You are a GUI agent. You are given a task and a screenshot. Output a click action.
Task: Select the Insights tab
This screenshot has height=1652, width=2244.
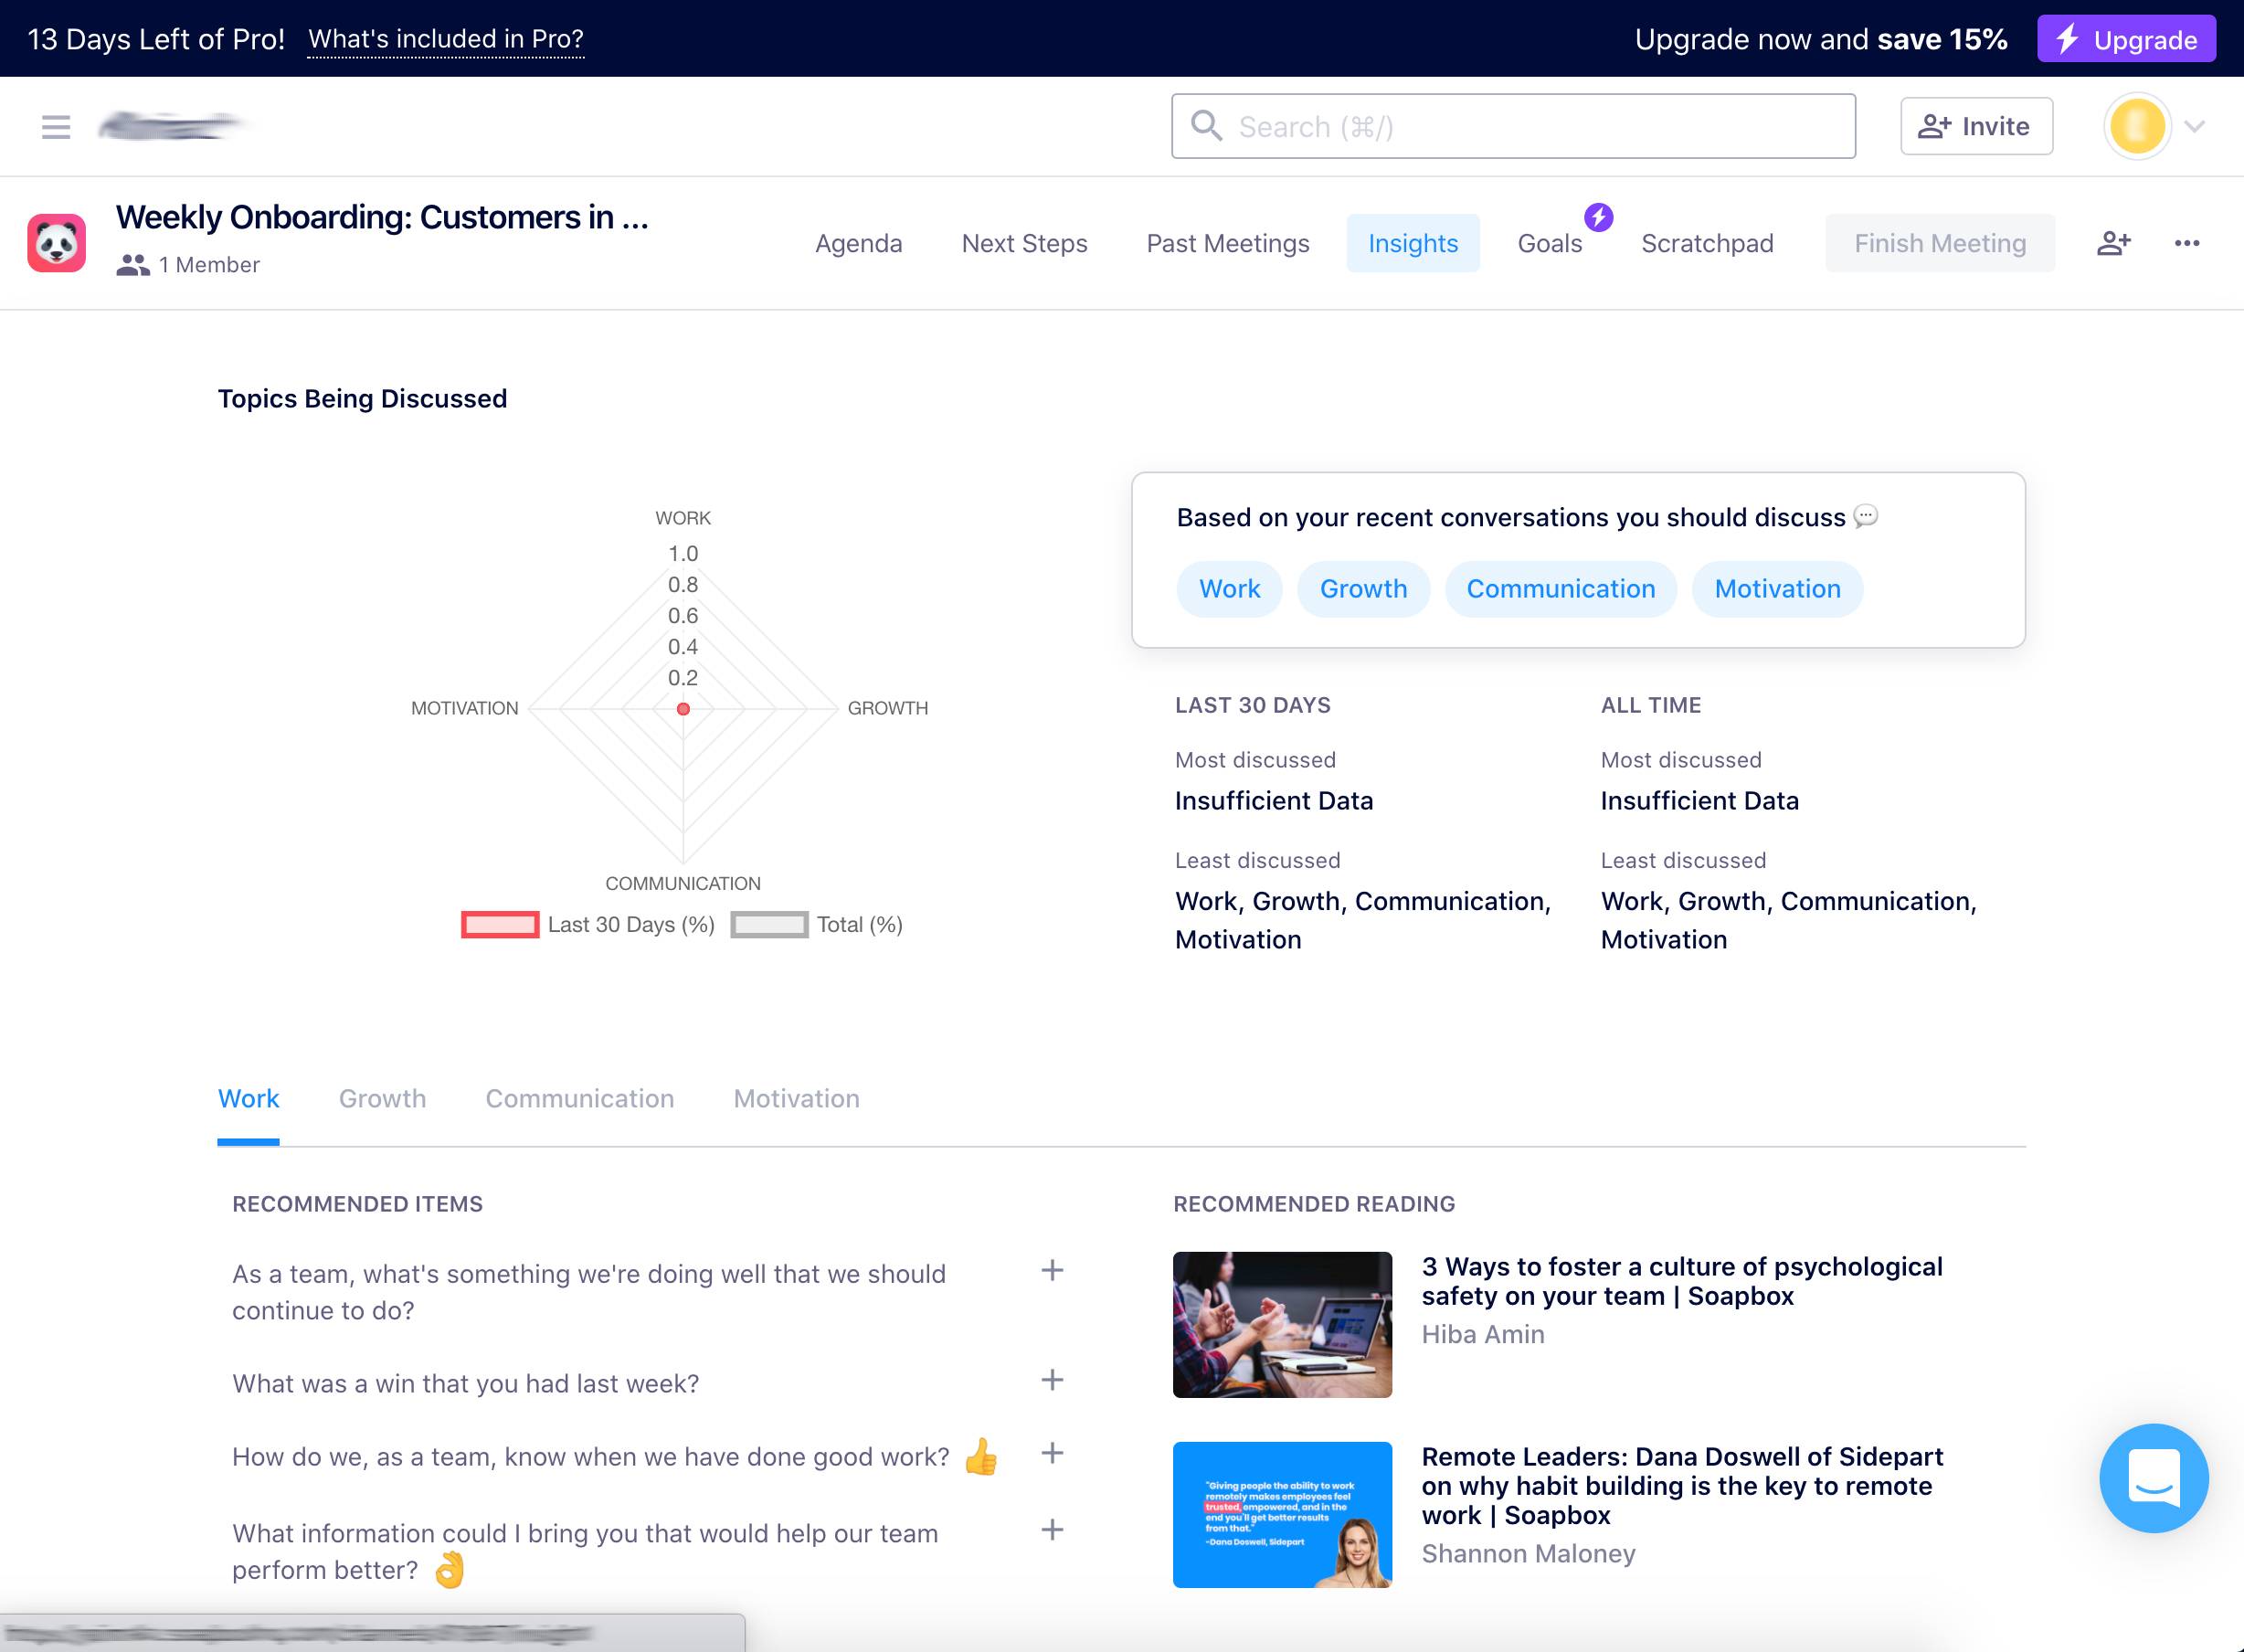(1413, 243)
